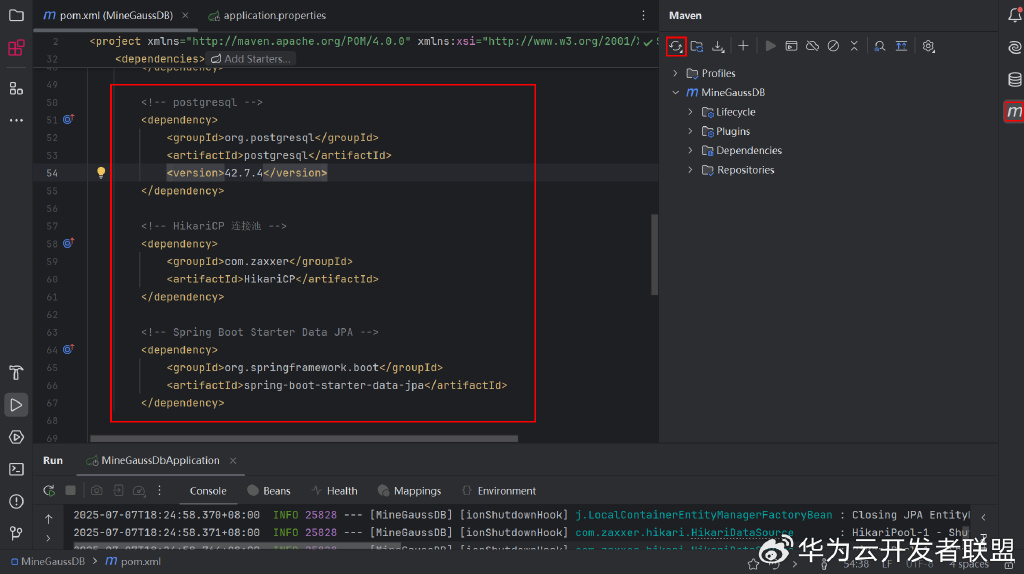Open editor tabs more options menu
Viewport: 1024px width, 574px height.
[643, 15]
